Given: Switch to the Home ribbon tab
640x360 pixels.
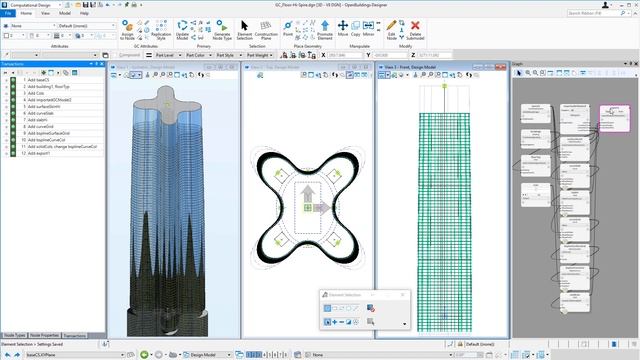Looking at the screenshot, I should pyautogui.click(x=26, y=13).
